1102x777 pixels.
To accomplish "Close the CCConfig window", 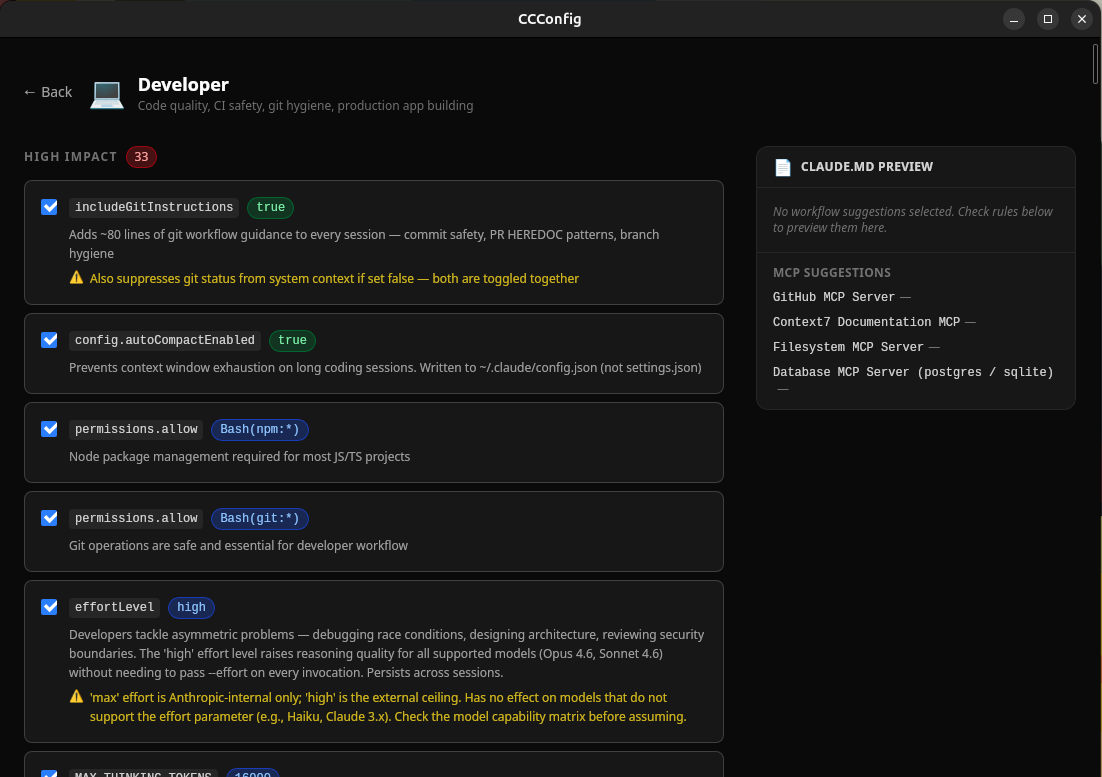I will click(1082, 19).
